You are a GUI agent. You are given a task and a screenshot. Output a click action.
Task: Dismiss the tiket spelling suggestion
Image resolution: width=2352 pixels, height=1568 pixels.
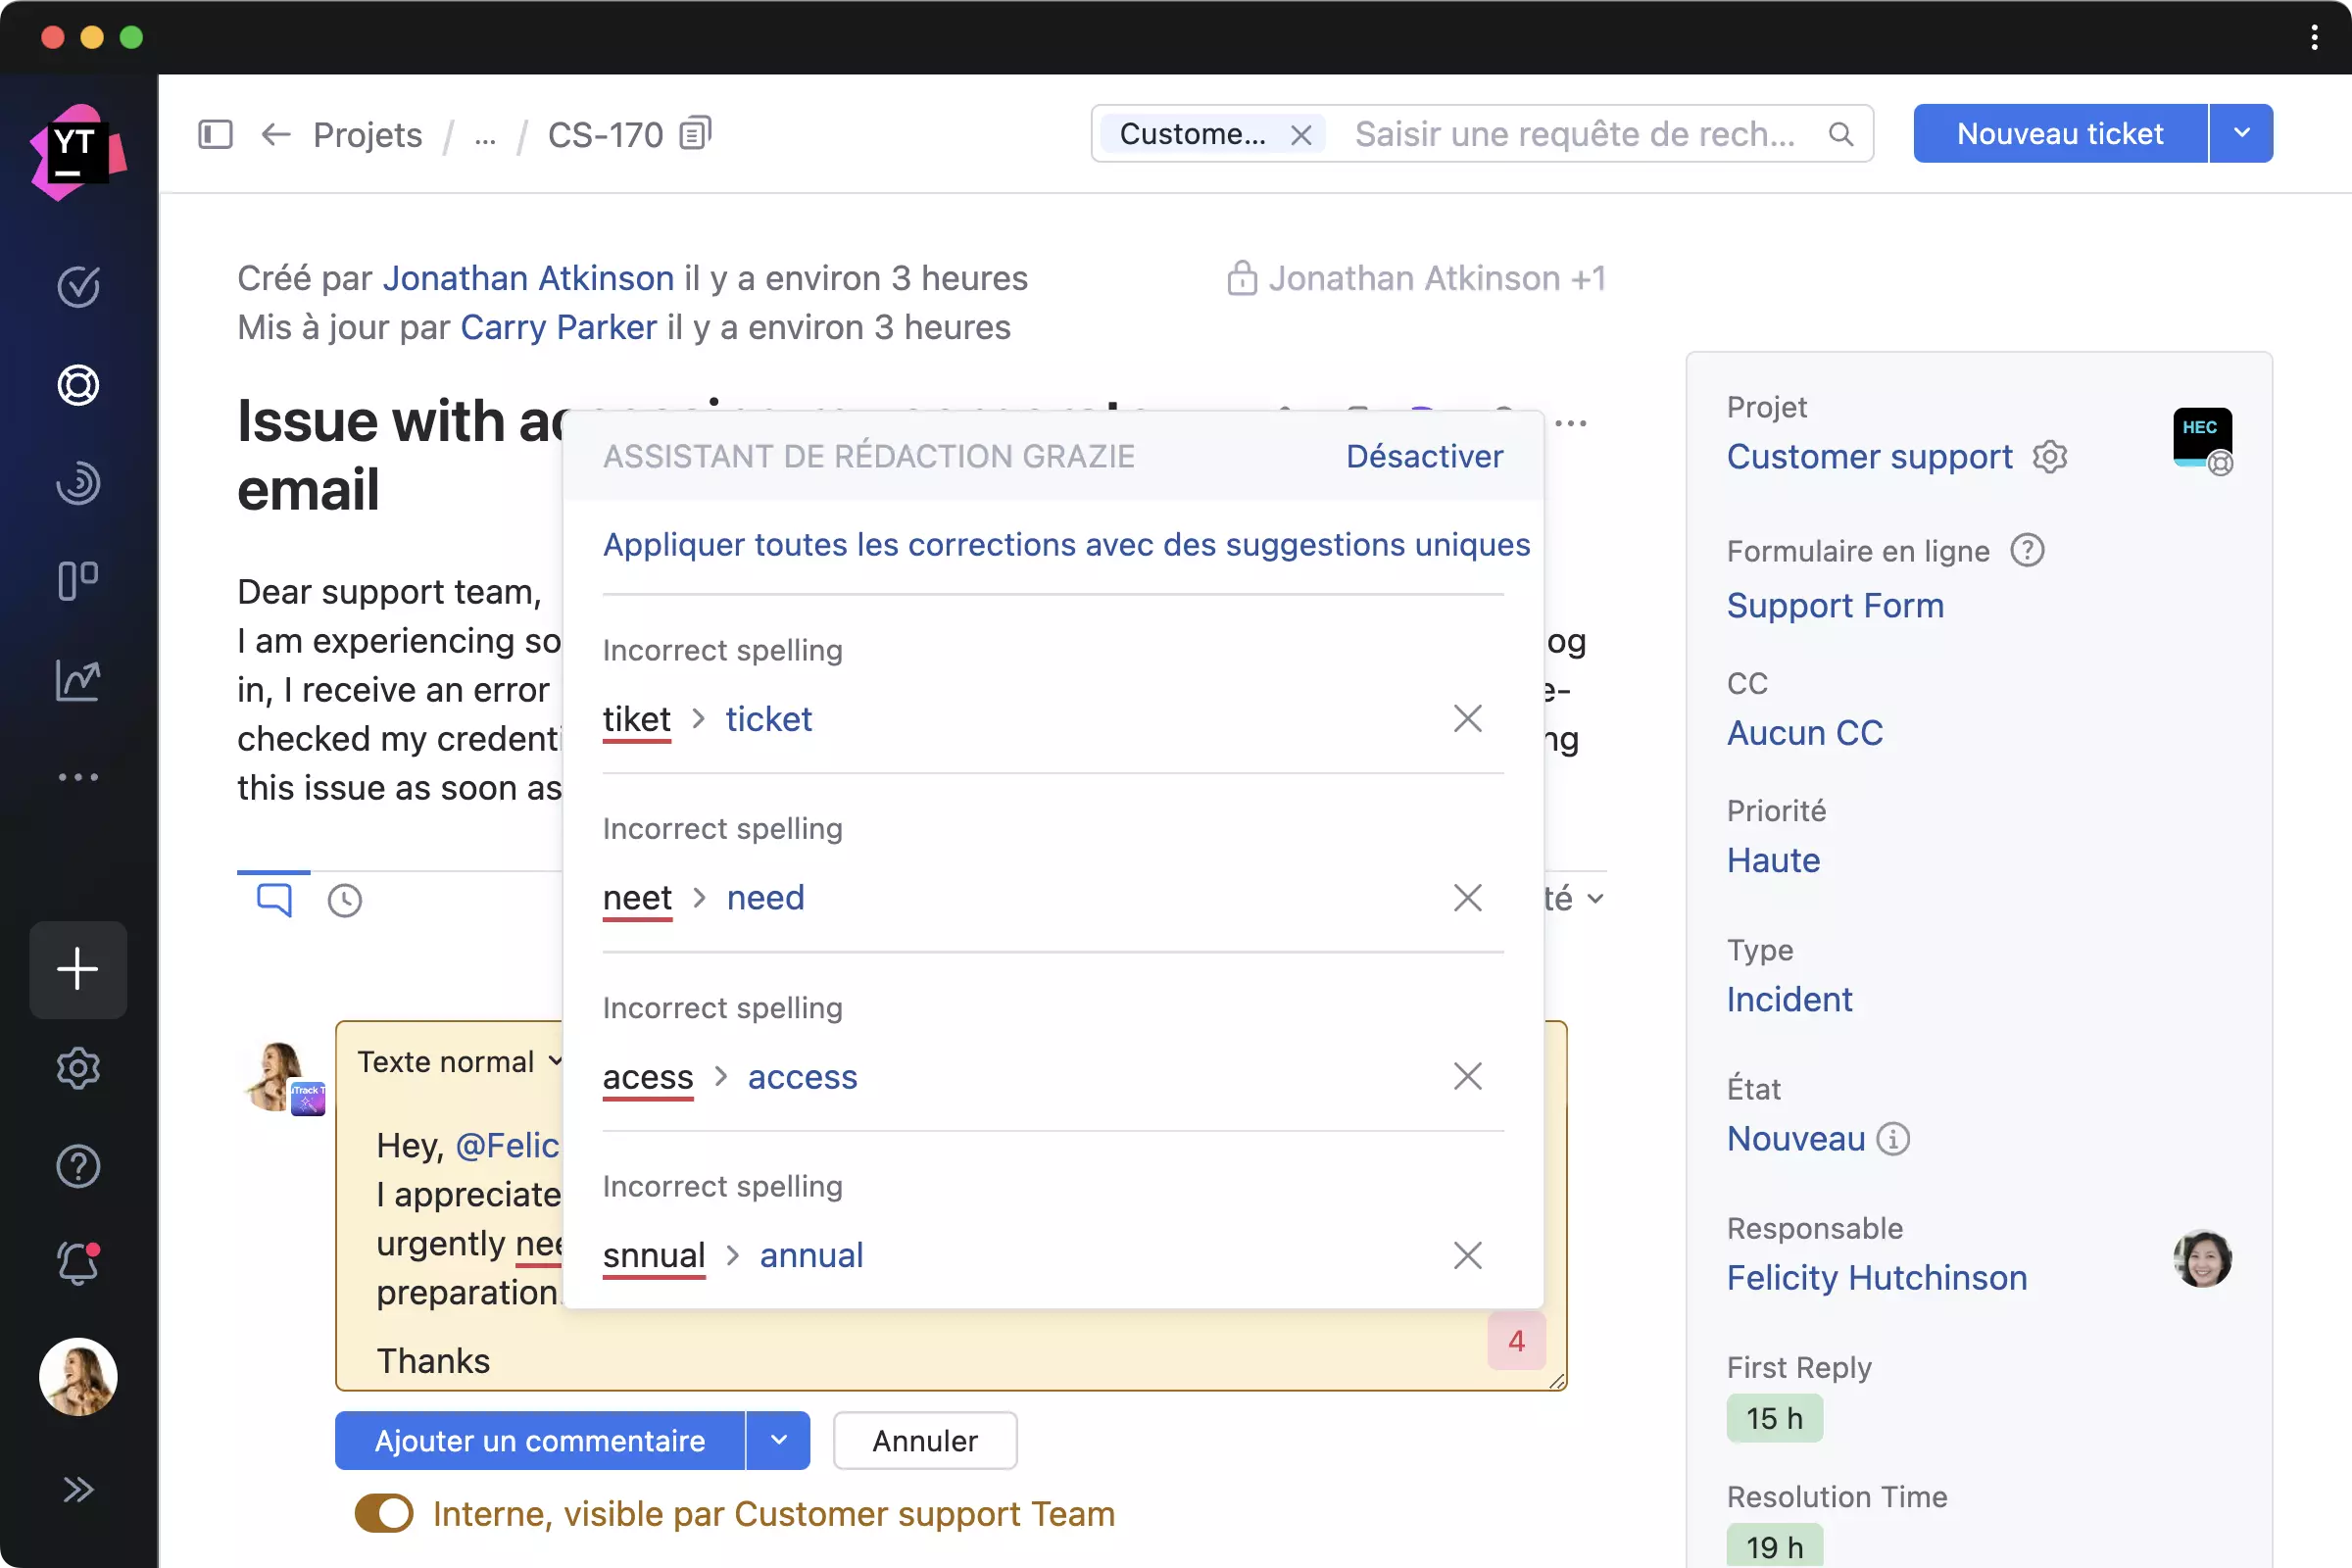tap(1467, 718)
